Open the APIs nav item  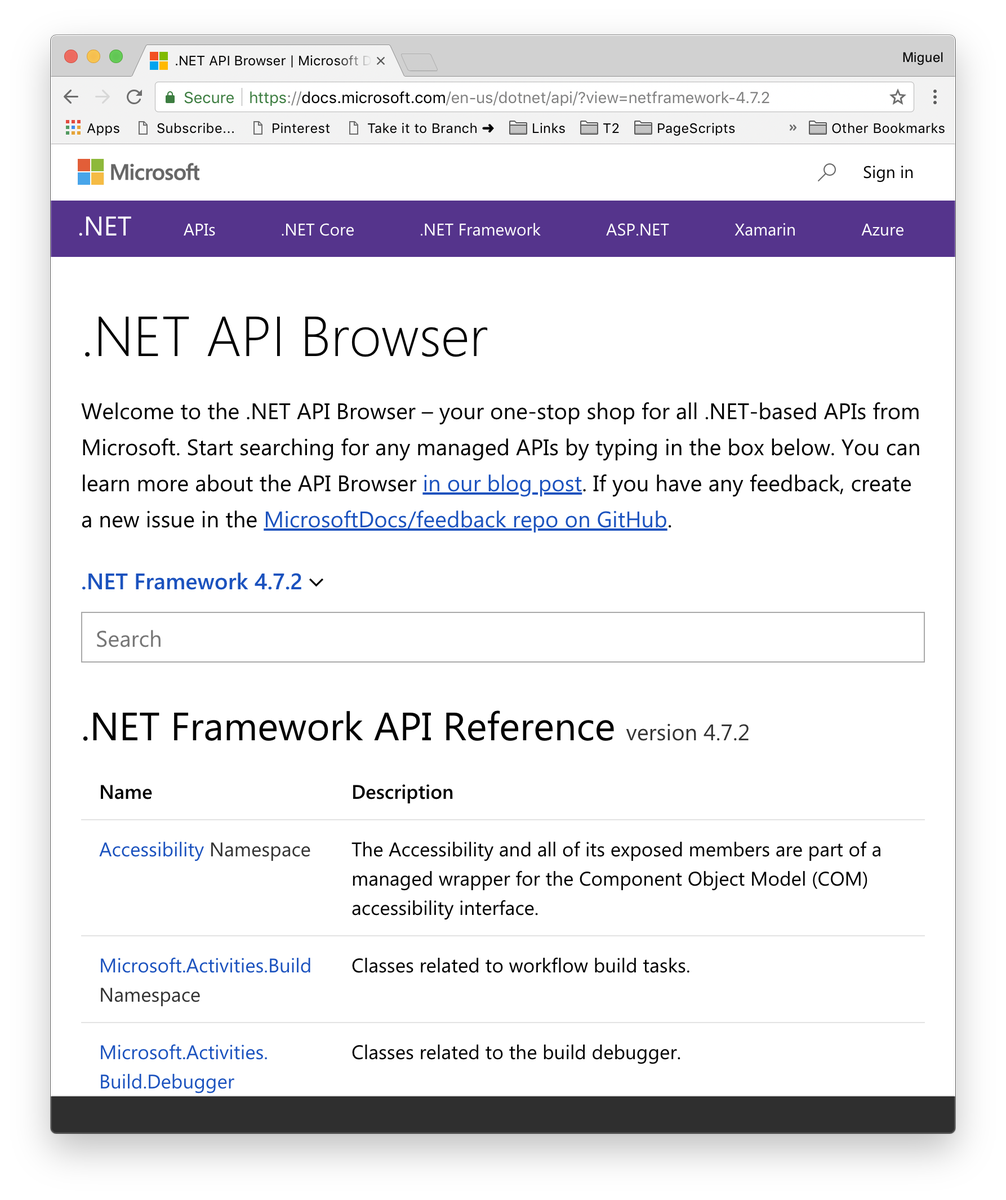click(x=199, y=229)
